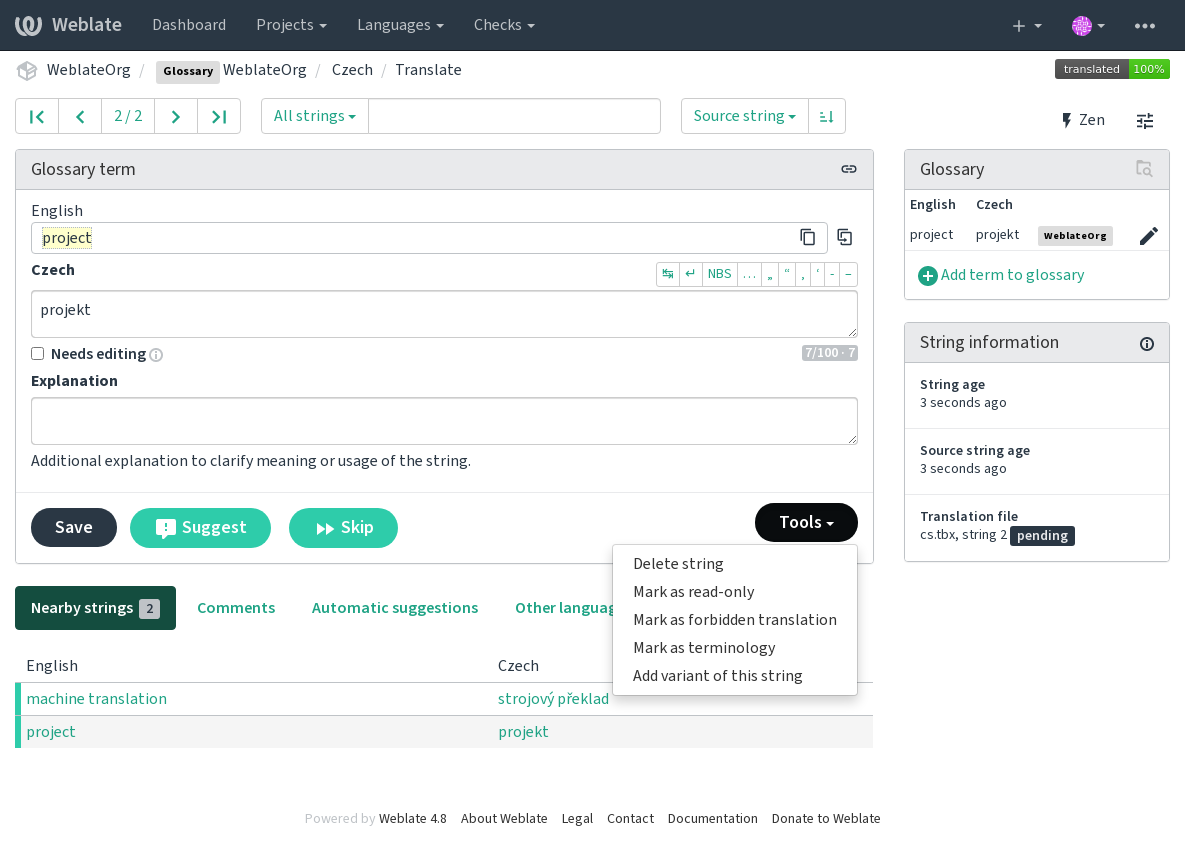Open the add (+) menu in header

(1026, 26)
